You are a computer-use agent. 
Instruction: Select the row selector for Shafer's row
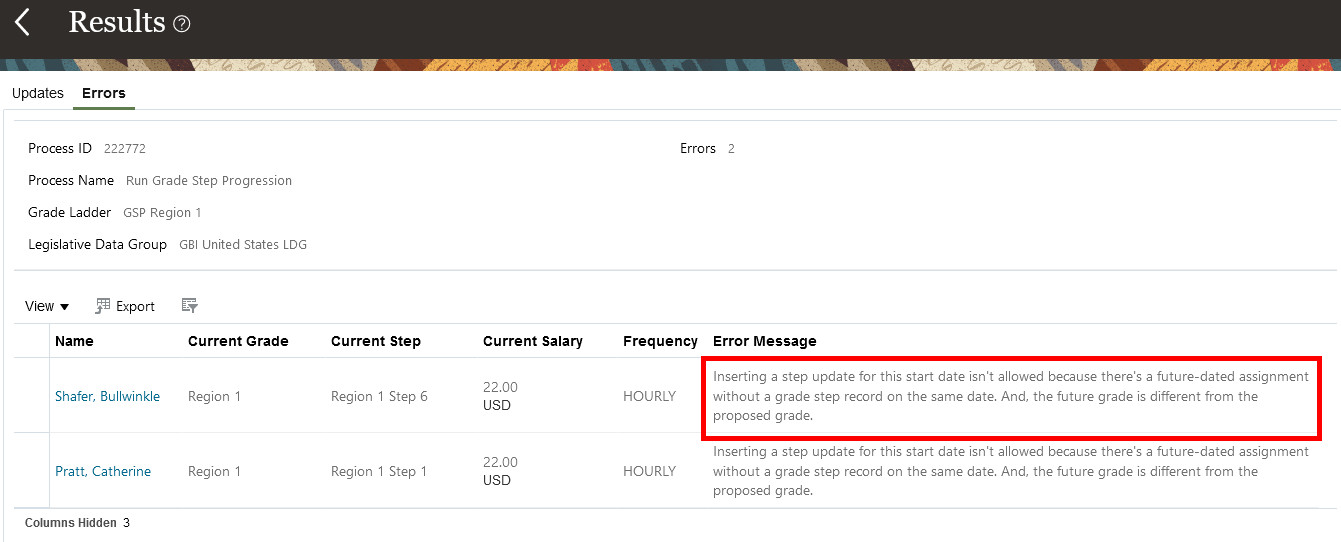point(31,396)
